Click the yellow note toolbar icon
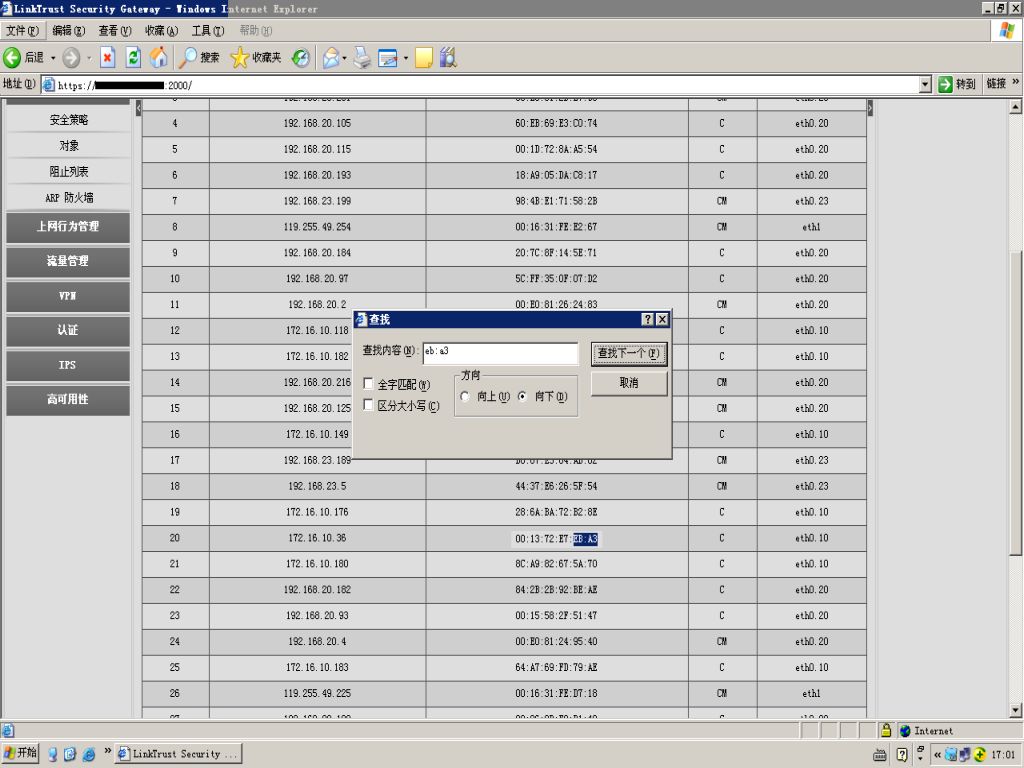The height and width of the screenshot is (768, 1024). pos(424,58)
